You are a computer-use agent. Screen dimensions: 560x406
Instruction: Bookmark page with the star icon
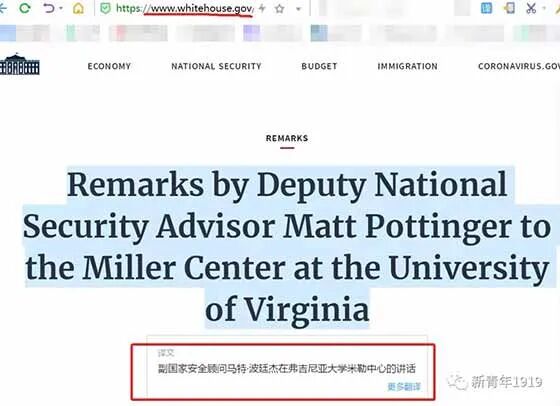[x=279, y=9]
